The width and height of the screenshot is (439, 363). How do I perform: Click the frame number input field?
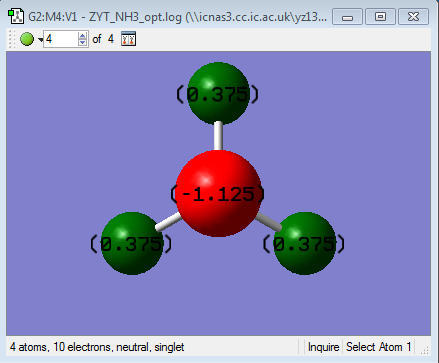coord(61,39)
